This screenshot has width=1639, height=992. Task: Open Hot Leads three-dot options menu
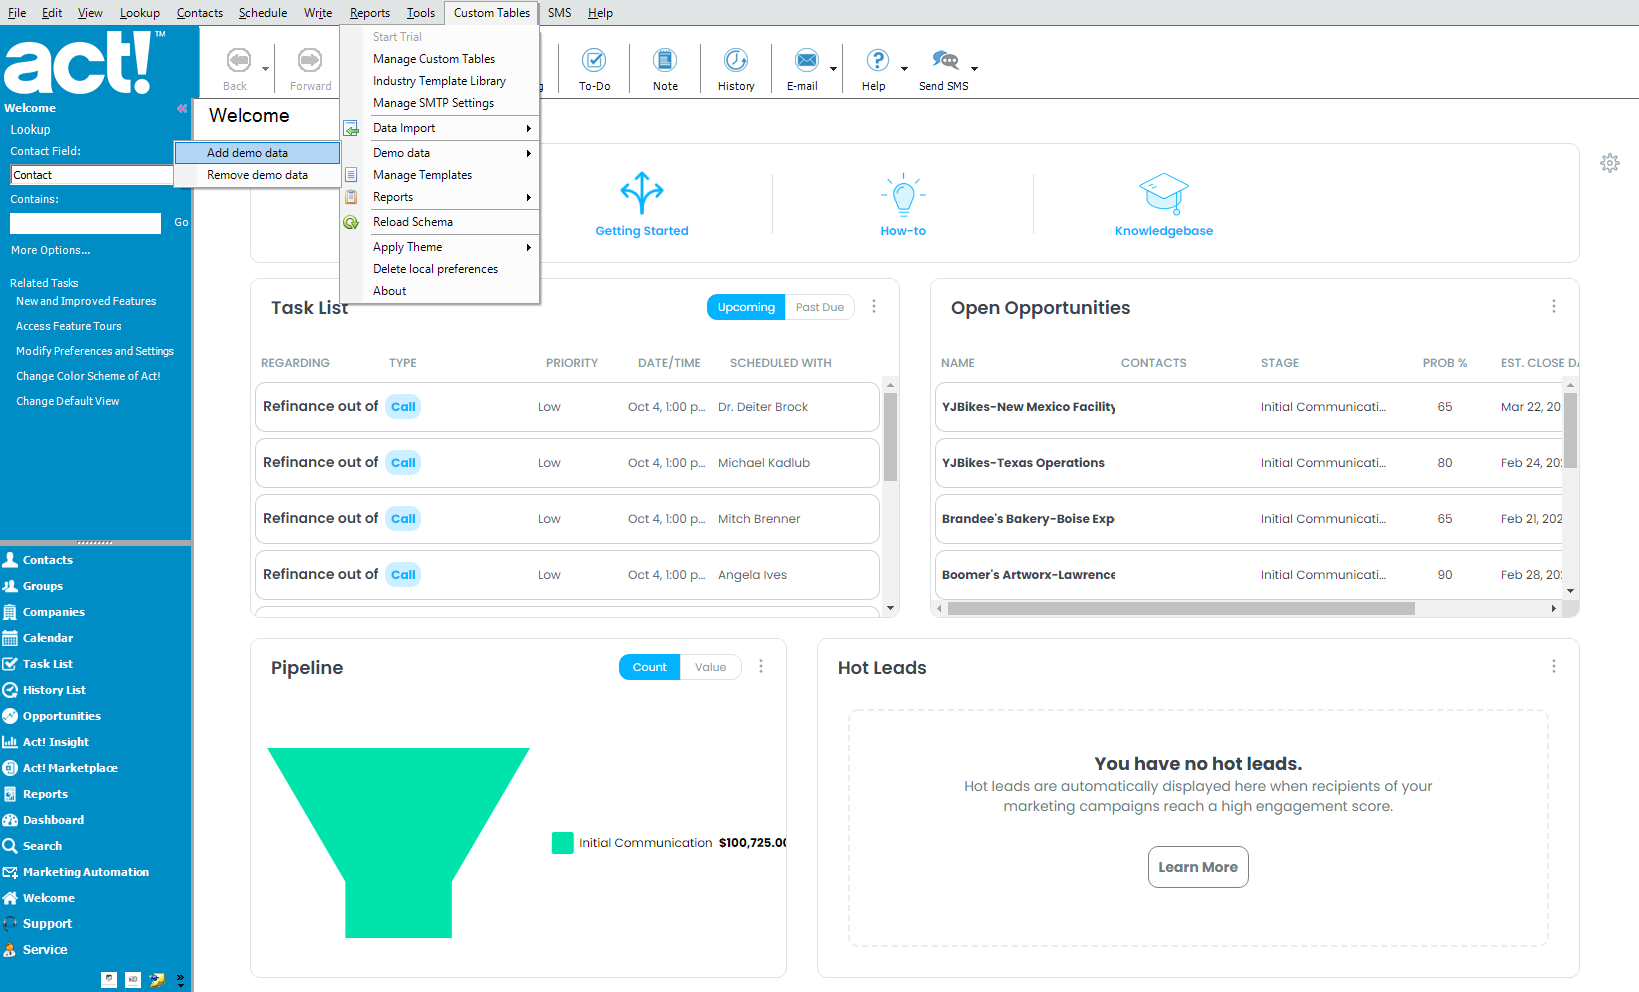[1554, 667]
